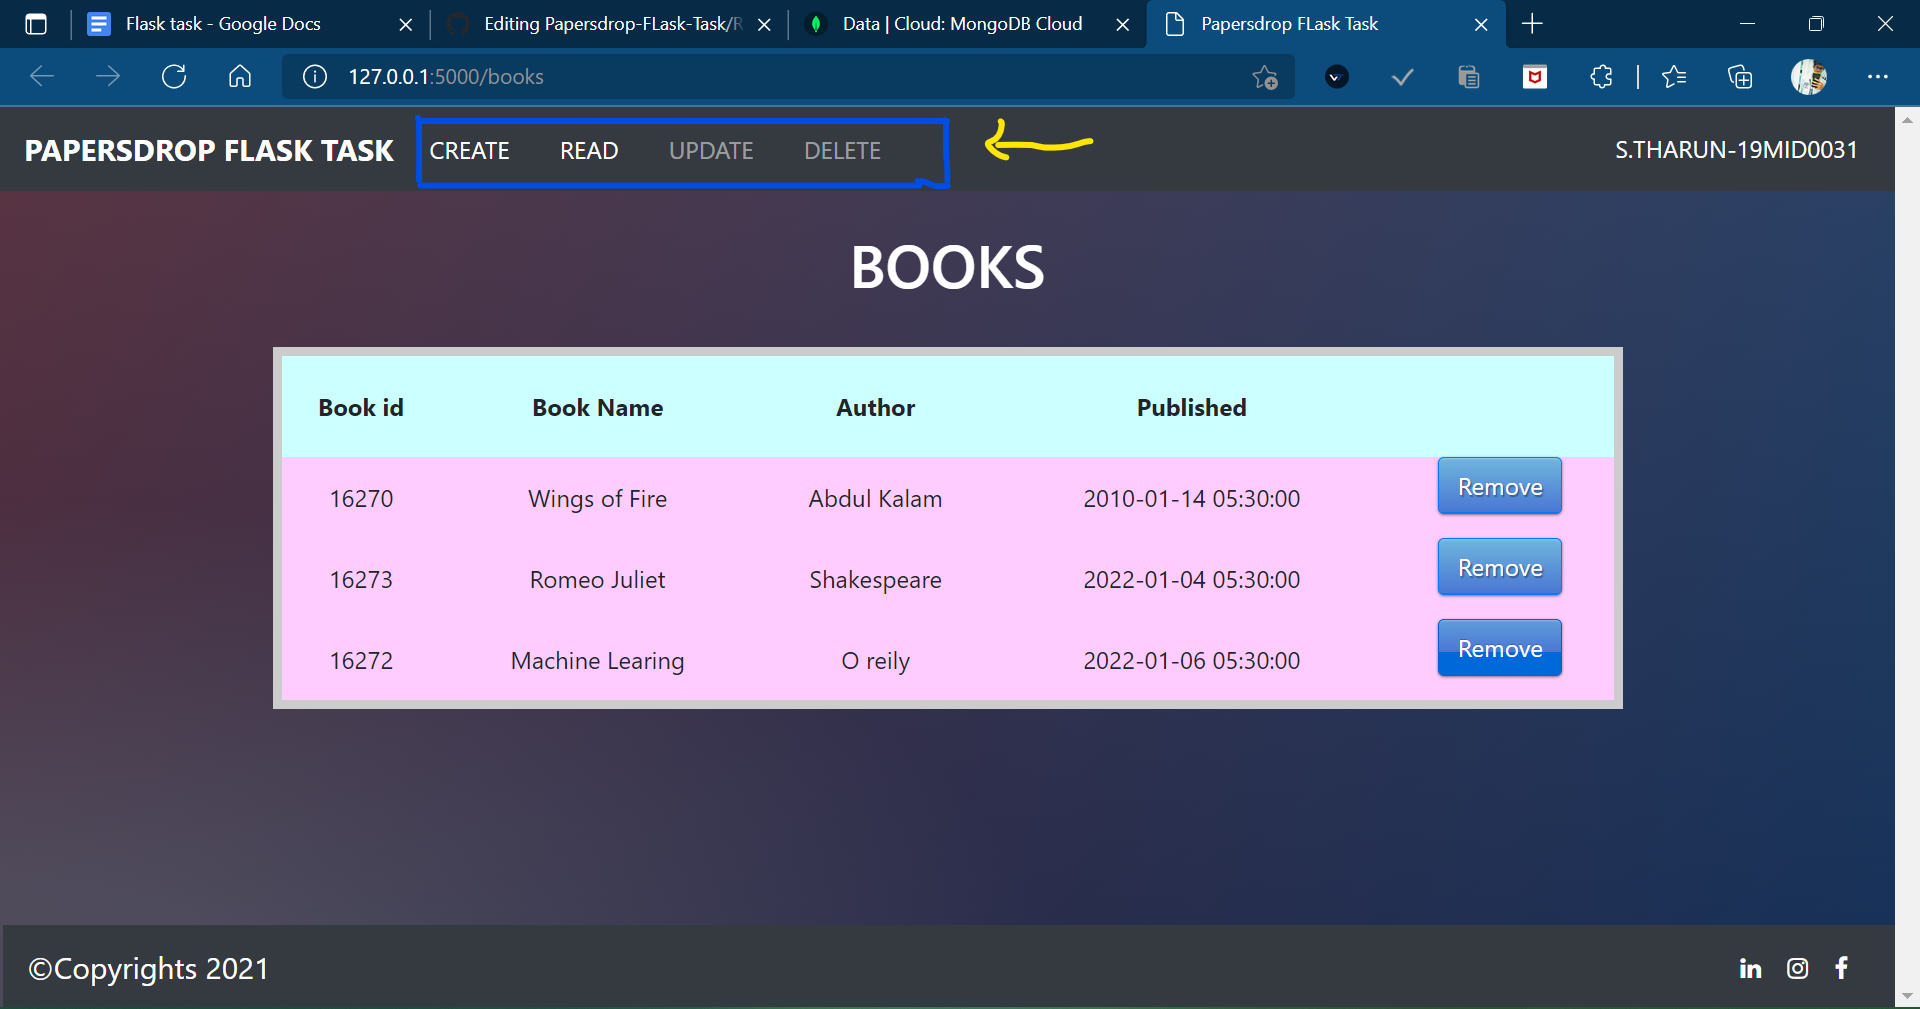Click the browser profile avatar icon

[1808, 76]
